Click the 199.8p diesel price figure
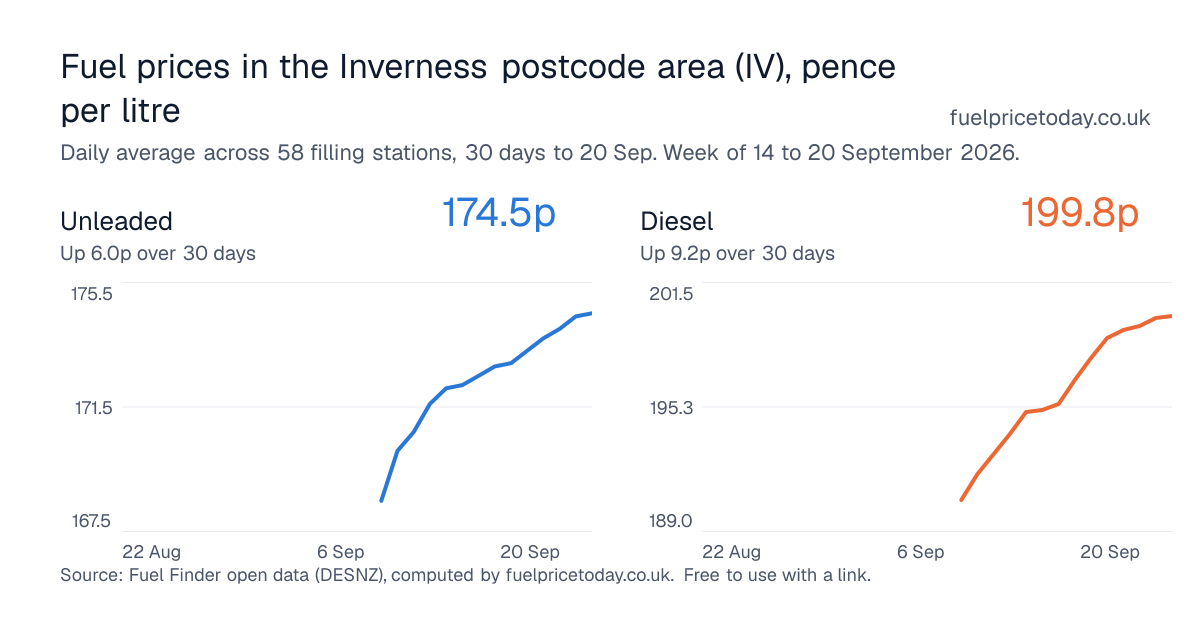The image size is (1200, 630). (1079, 213)
